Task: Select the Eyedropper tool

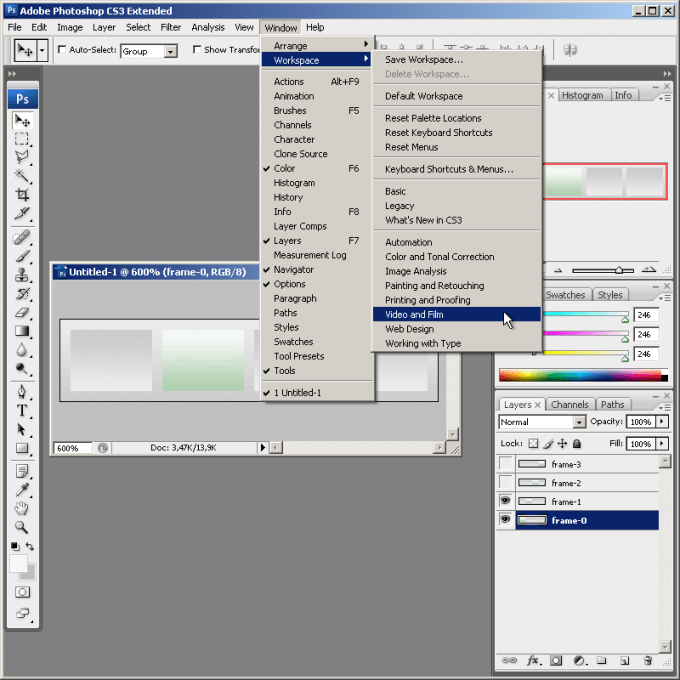Action: (x=22, y=490)
